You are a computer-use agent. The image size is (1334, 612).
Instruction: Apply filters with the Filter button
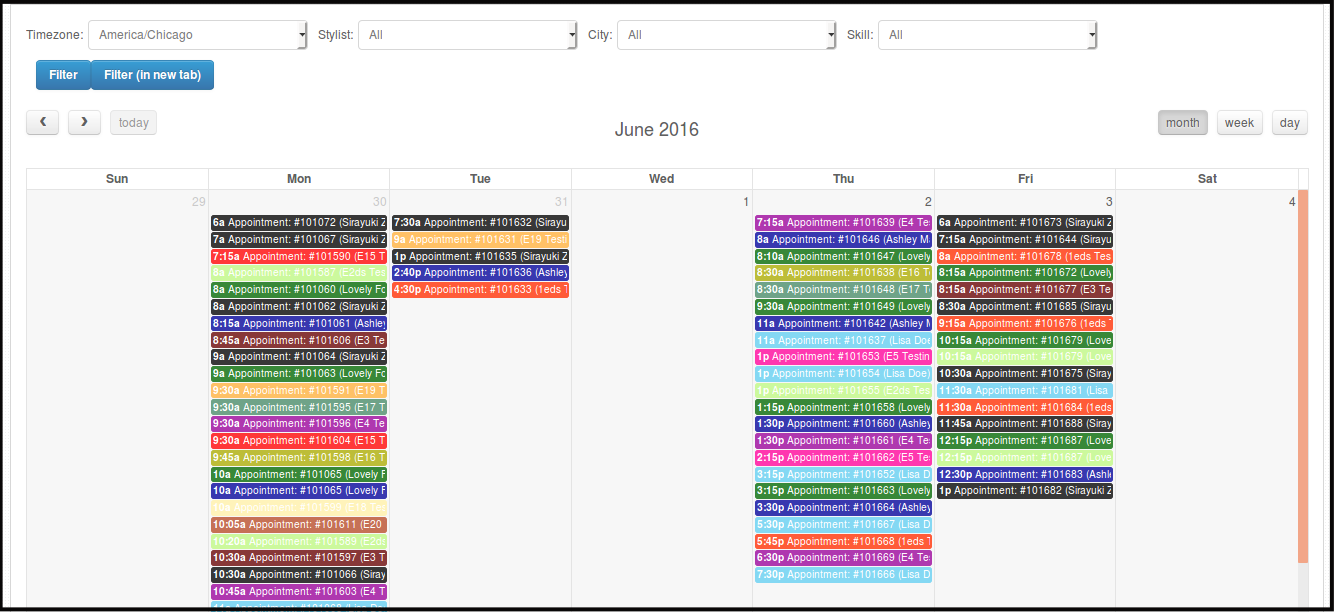pos(63,75)
